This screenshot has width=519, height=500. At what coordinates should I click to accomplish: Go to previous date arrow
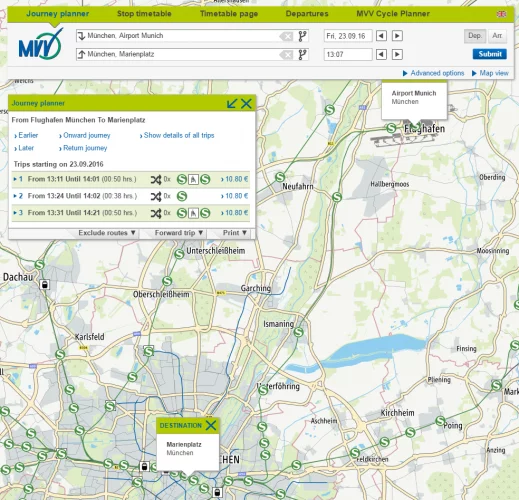381,36
